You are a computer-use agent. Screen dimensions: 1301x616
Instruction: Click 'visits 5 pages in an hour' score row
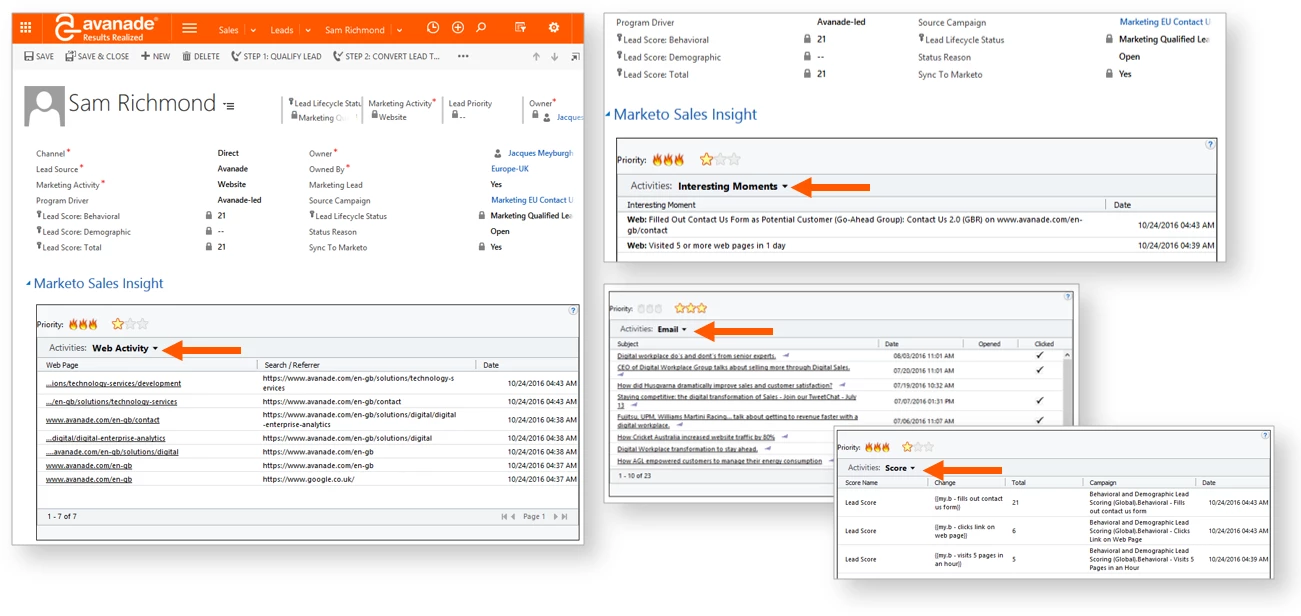click(1055, 559)
